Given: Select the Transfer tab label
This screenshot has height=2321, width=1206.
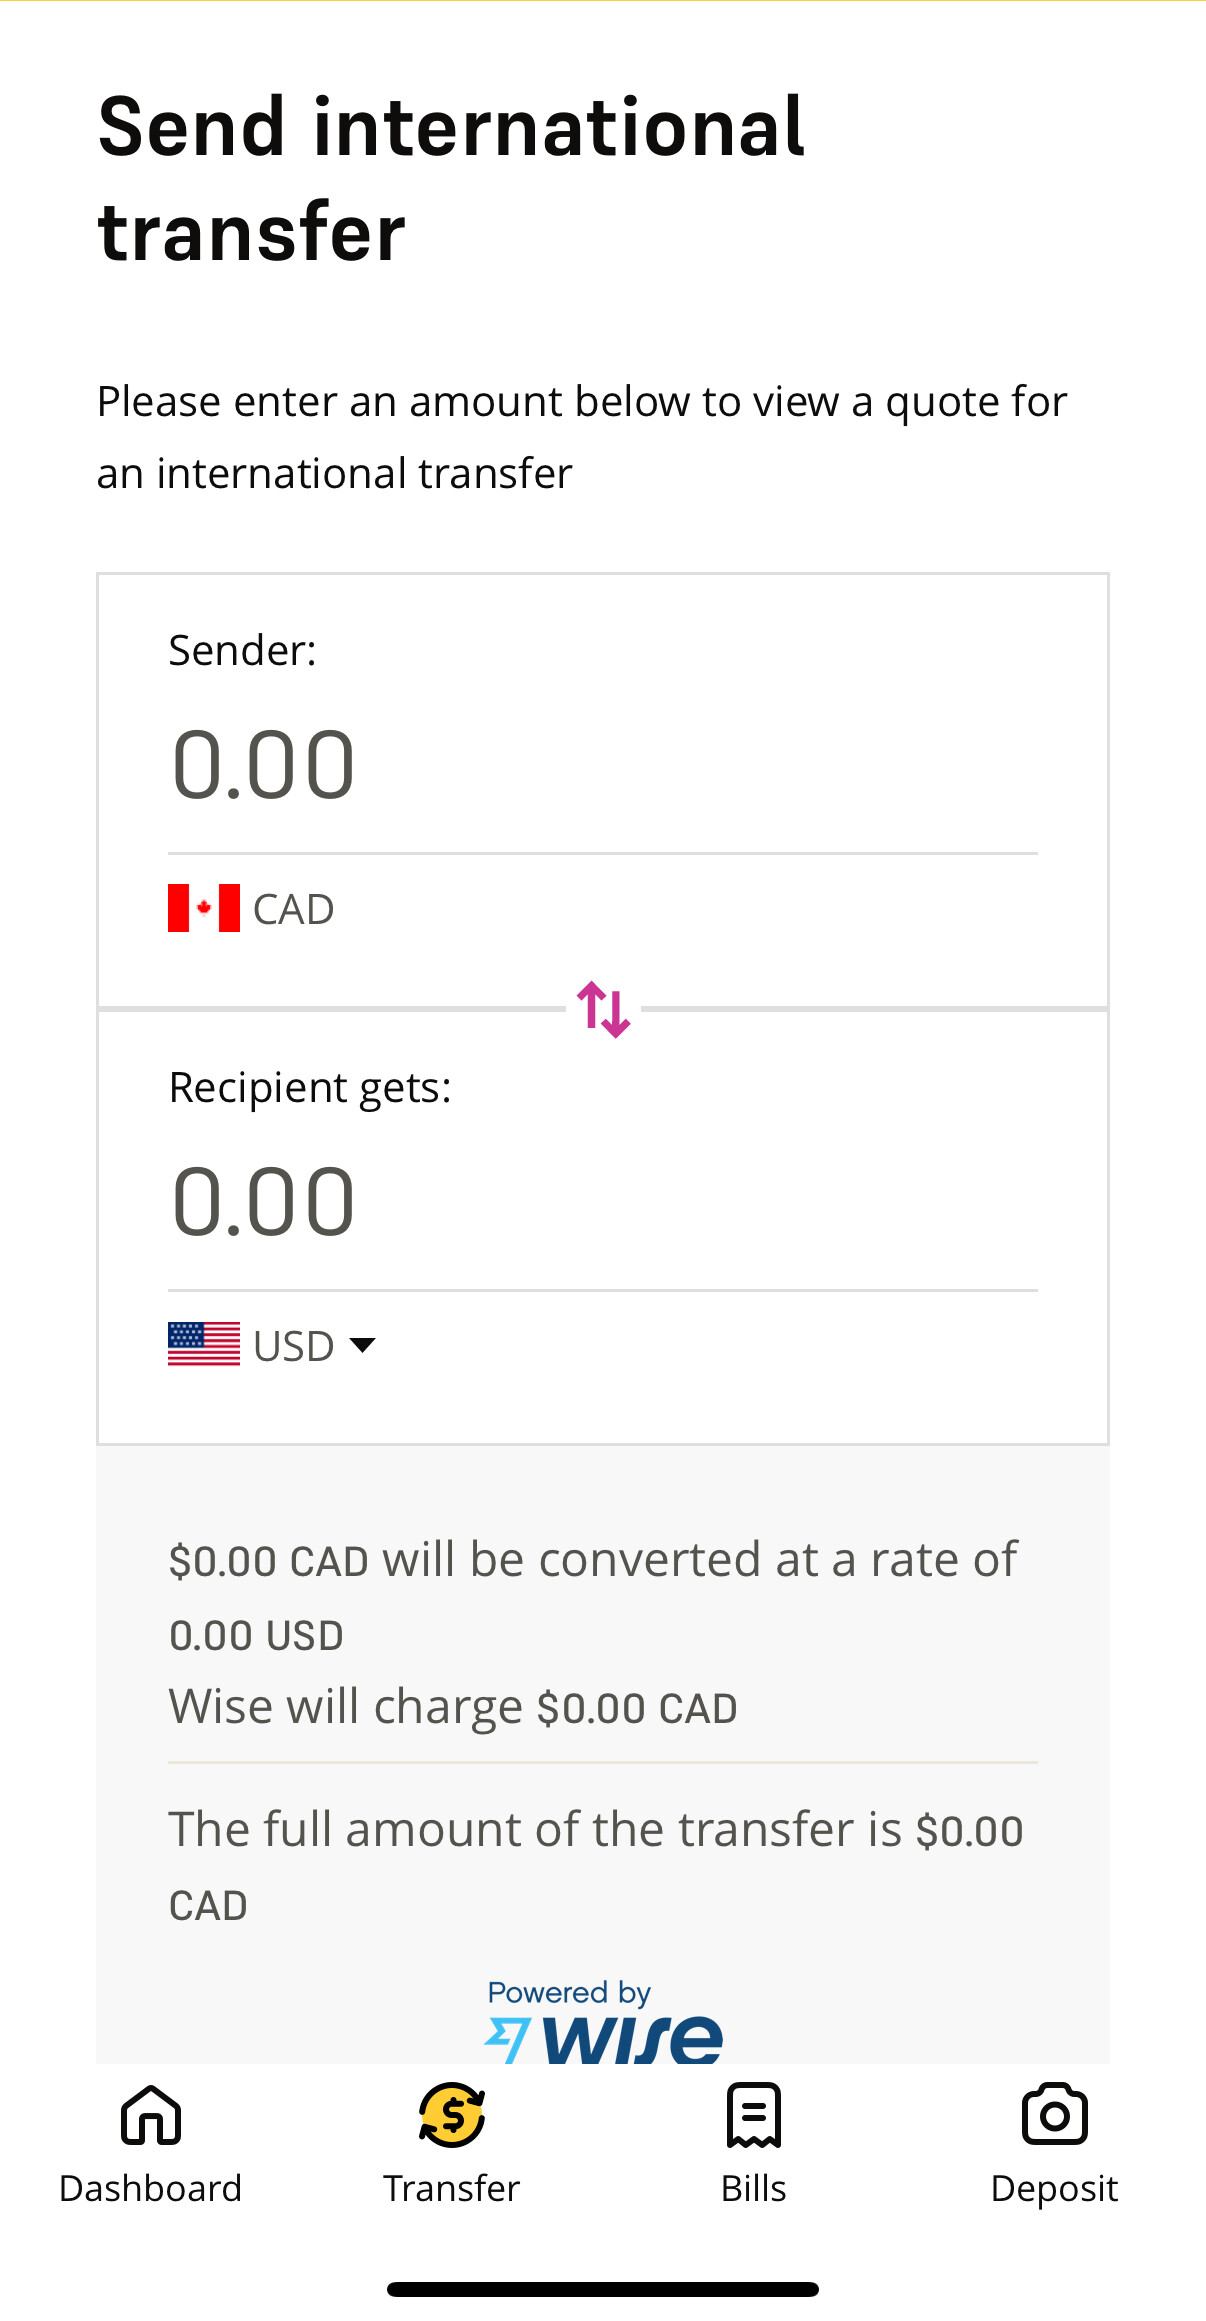Looking at the screenshot, I should [452, 2188].
